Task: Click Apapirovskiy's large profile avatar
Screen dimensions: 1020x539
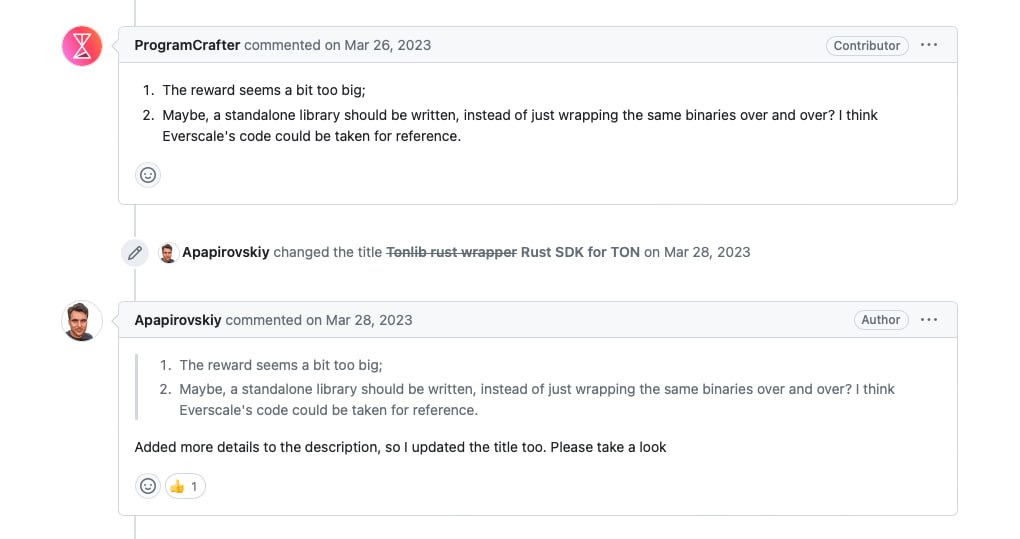Action: pos(82,321)
